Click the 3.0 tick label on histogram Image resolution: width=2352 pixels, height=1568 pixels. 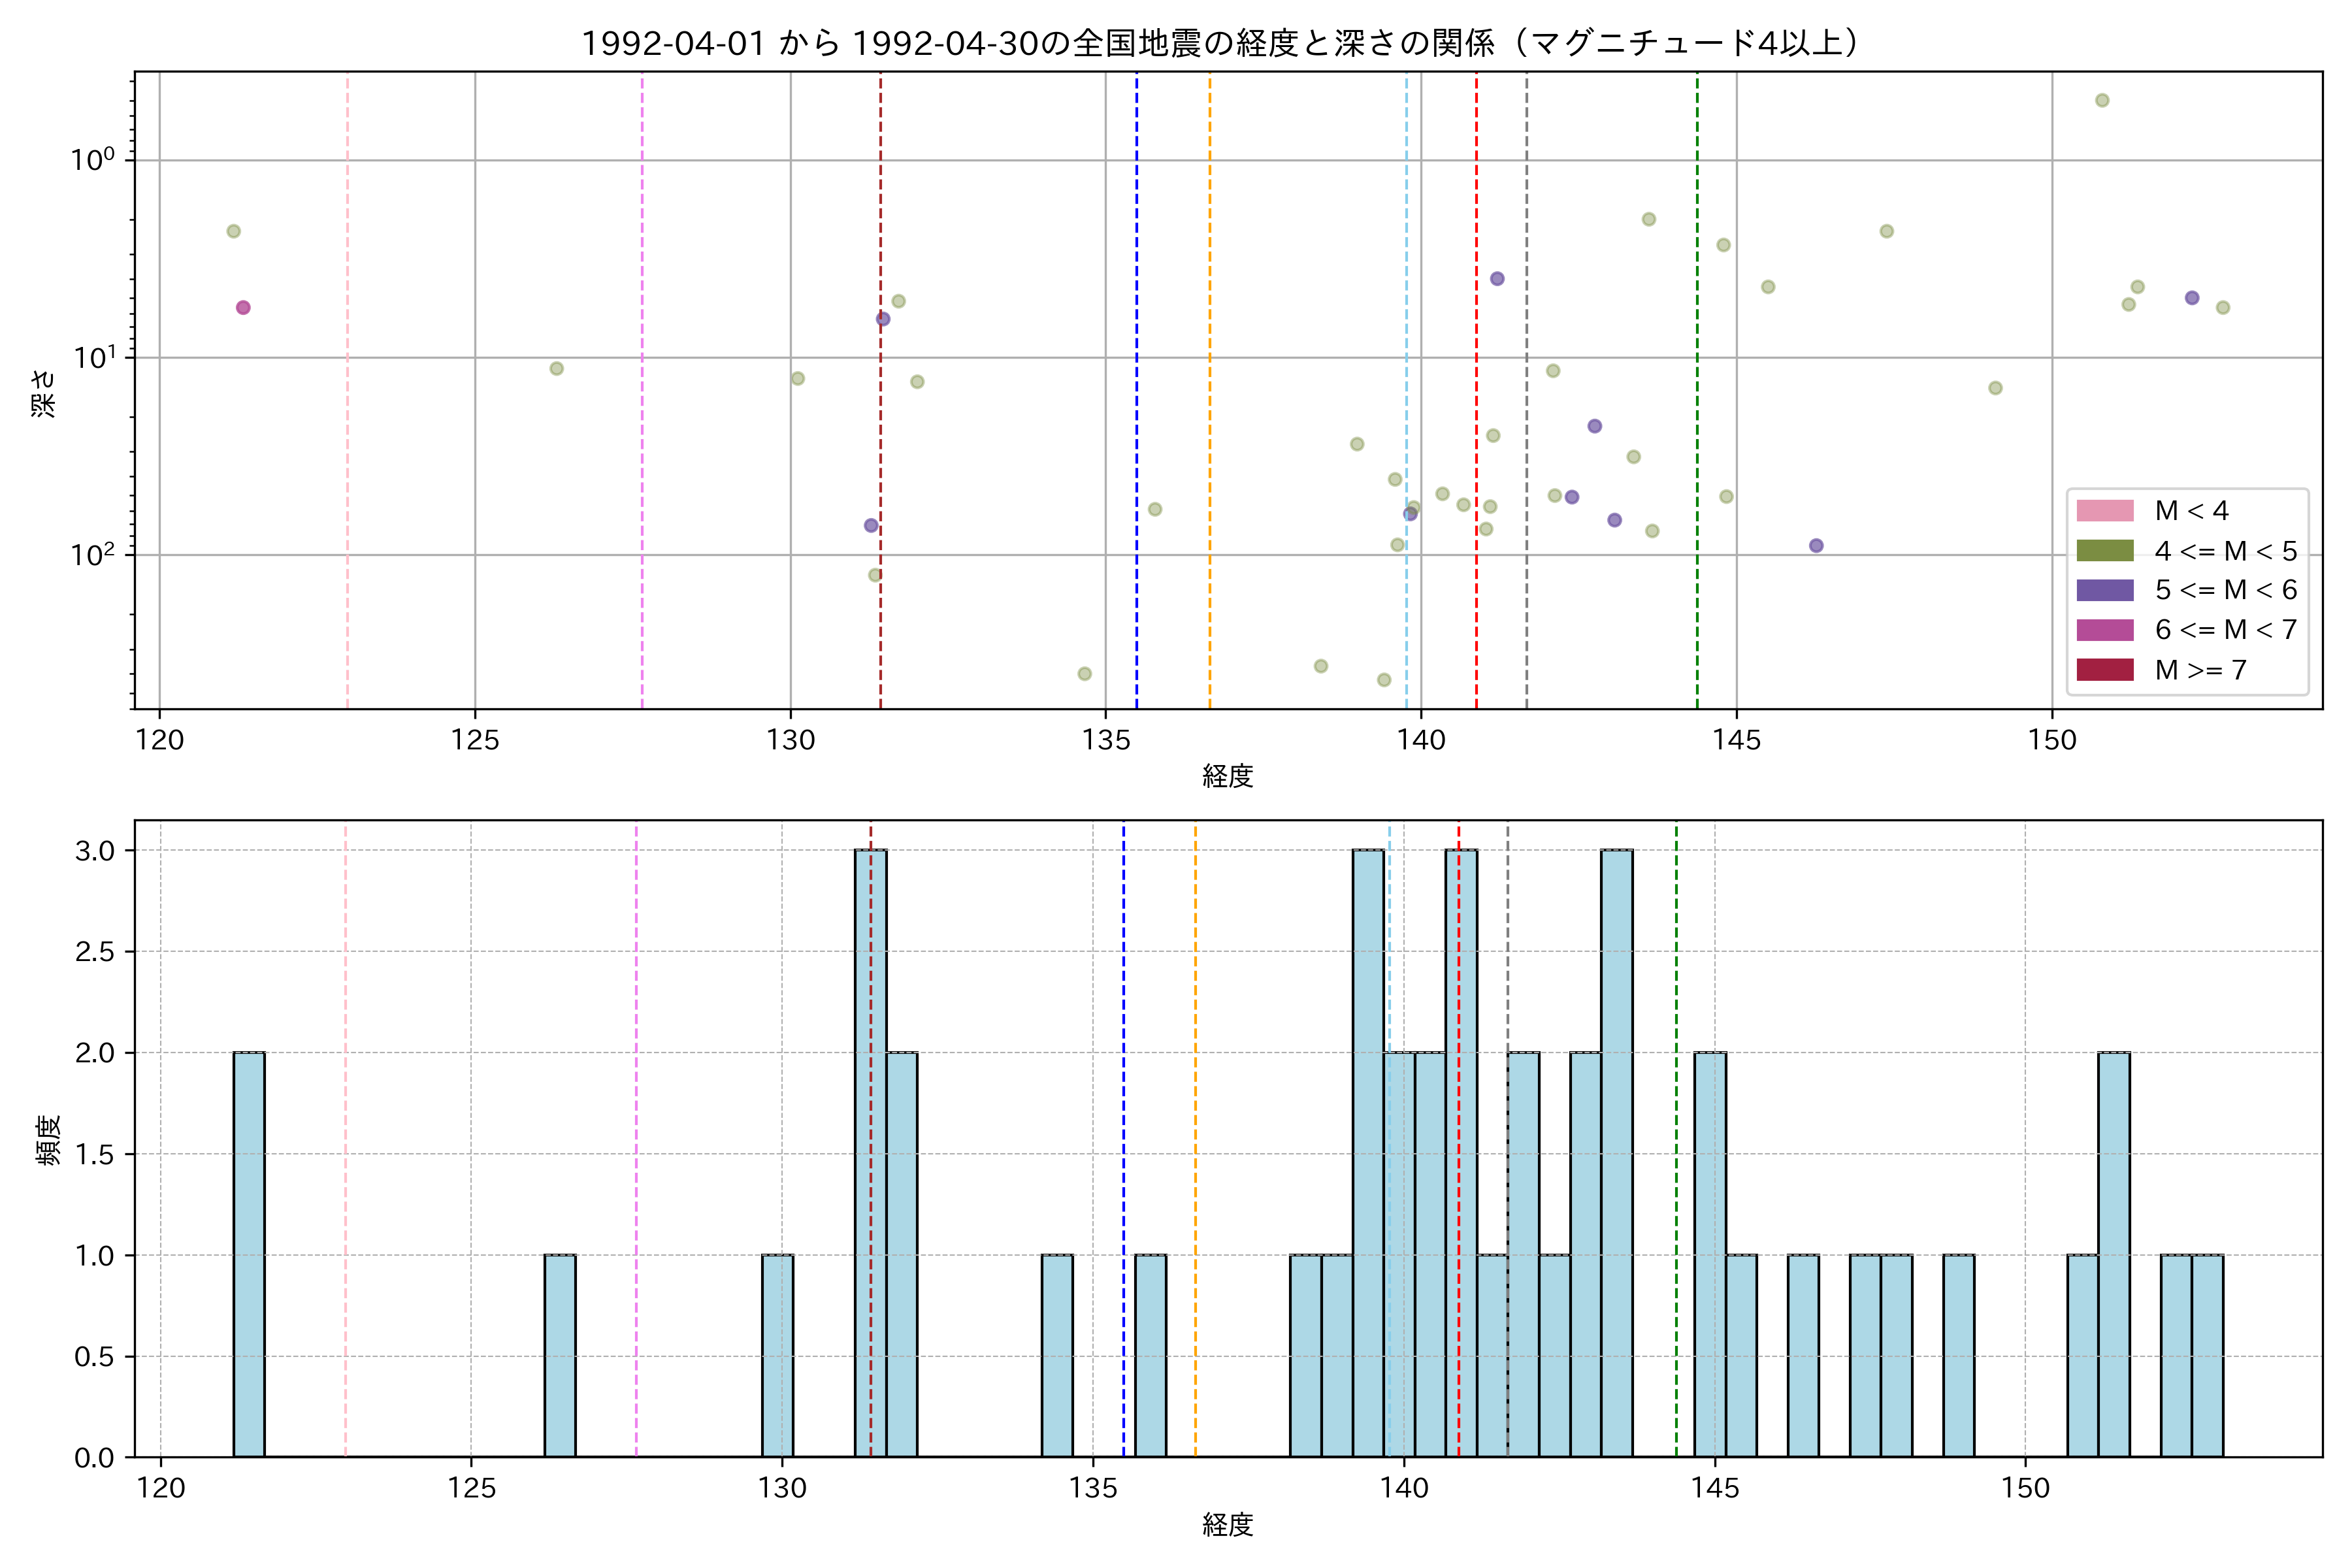click(95, 851)
